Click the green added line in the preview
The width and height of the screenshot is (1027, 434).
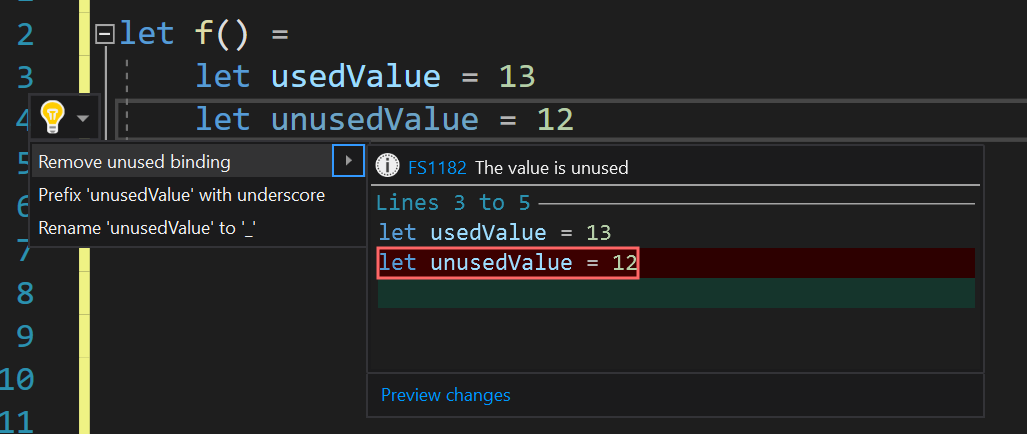pos(676,293)
